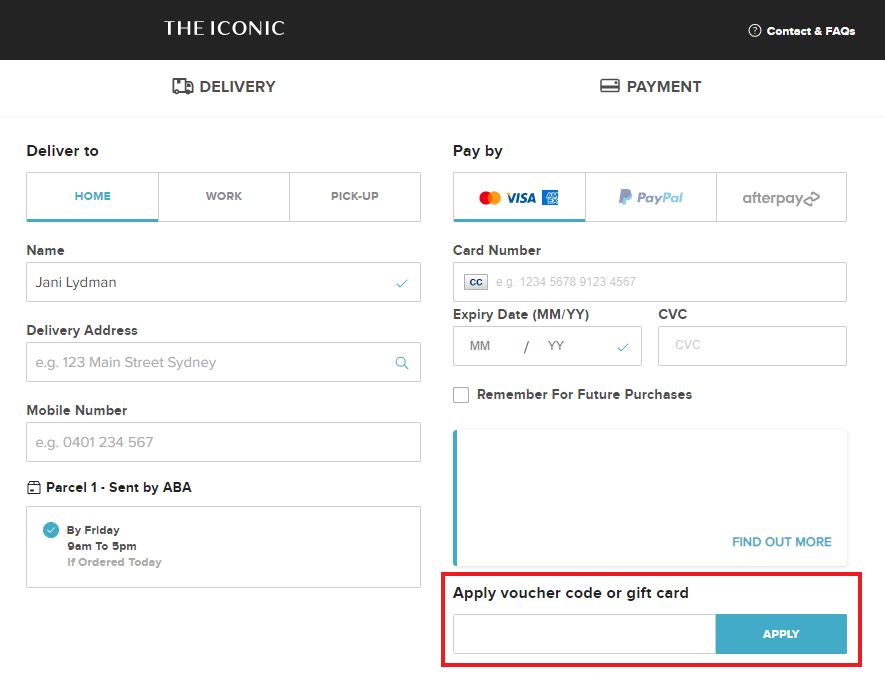The width and height of the screenshot is (885, 689).
Task: Select credit card payment tab with Visa logo
Action: (x=519, y=197)
